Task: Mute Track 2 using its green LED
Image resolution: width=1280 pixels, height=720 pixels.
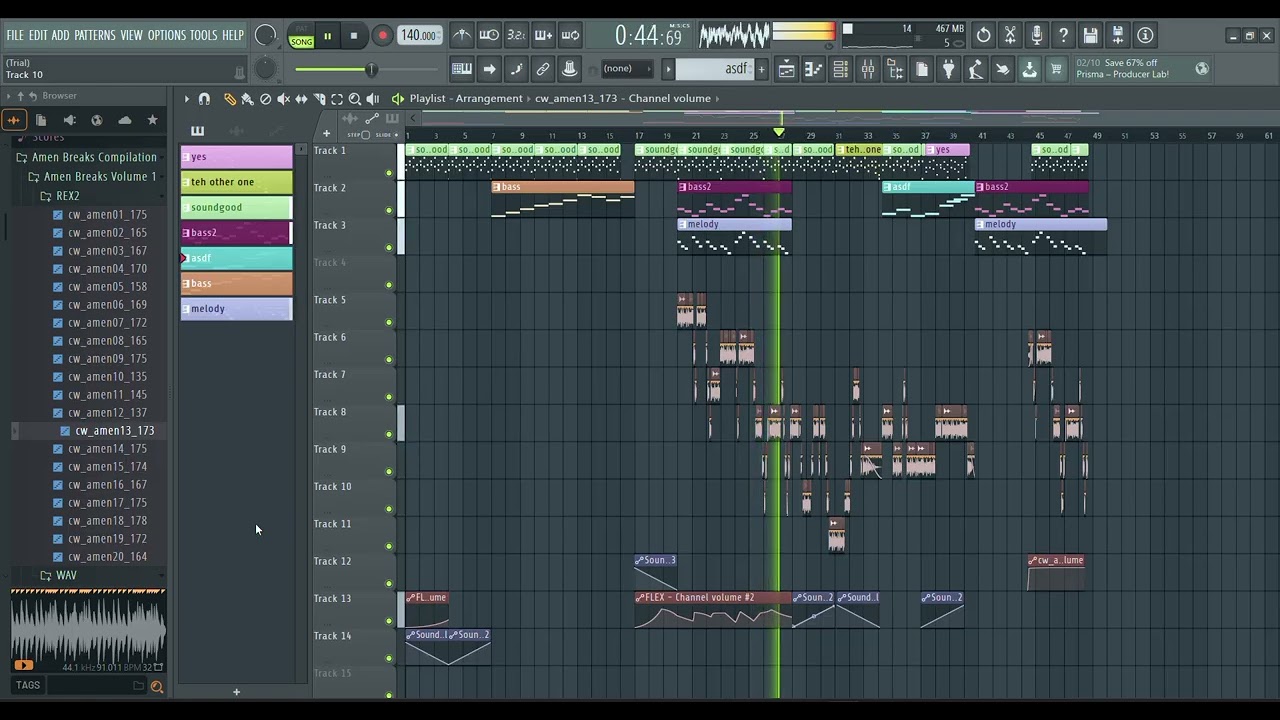Action: [x=389, y=210]
